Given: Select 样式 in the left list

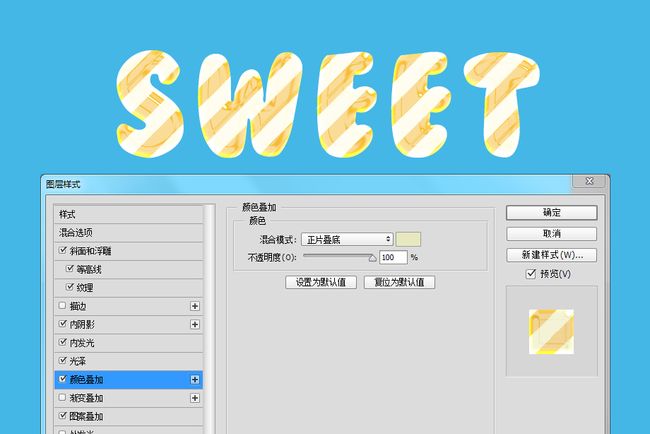Looking at the screenshot, I should coord(129,214).
